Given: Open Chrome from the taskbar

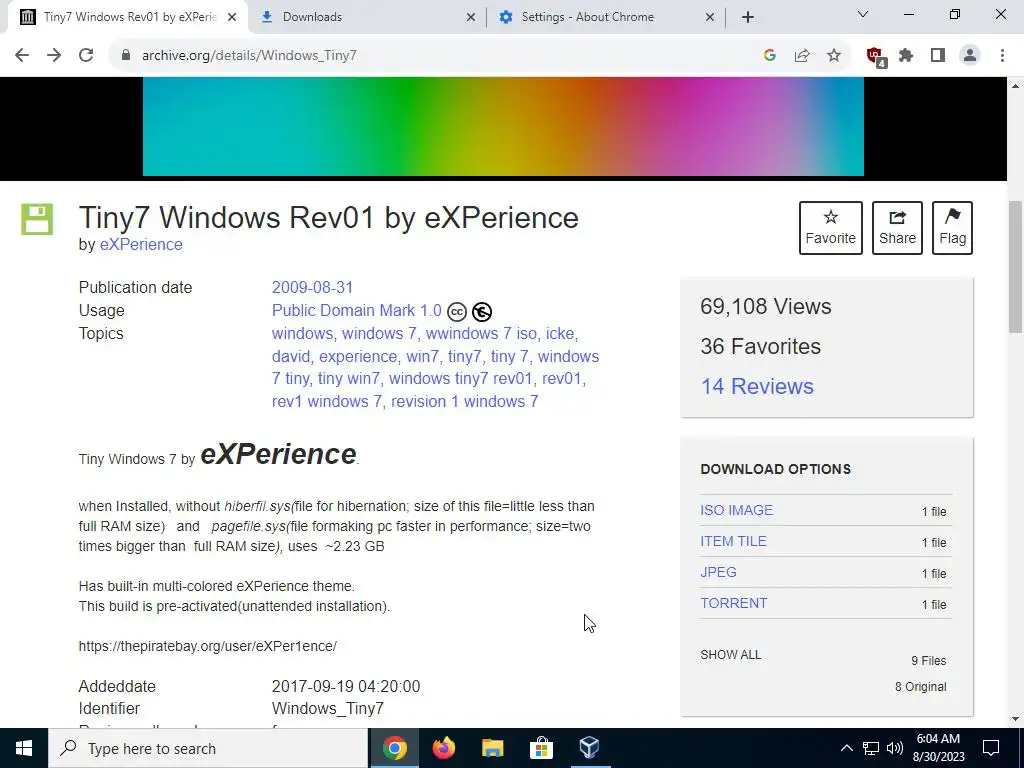Looking at the screenshot, I should tap(395, 748).
